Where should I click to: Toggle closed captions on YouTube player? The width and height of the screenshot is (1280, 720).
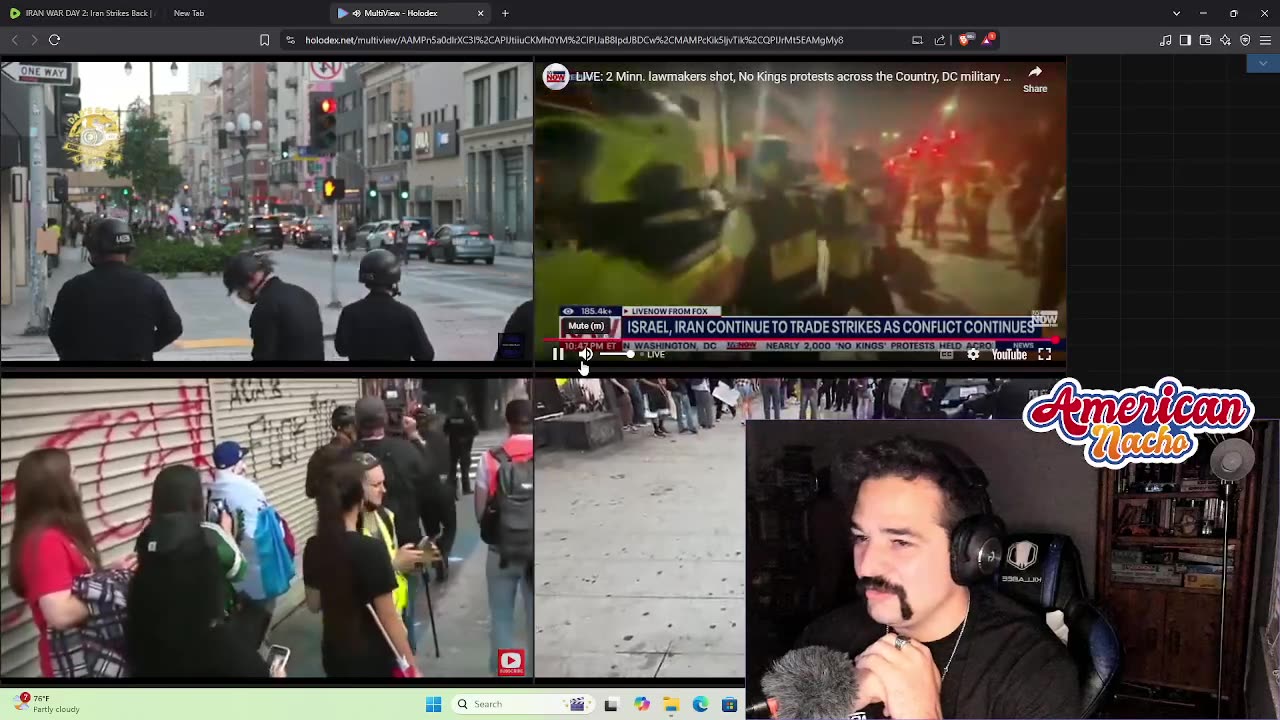[946, 354]
